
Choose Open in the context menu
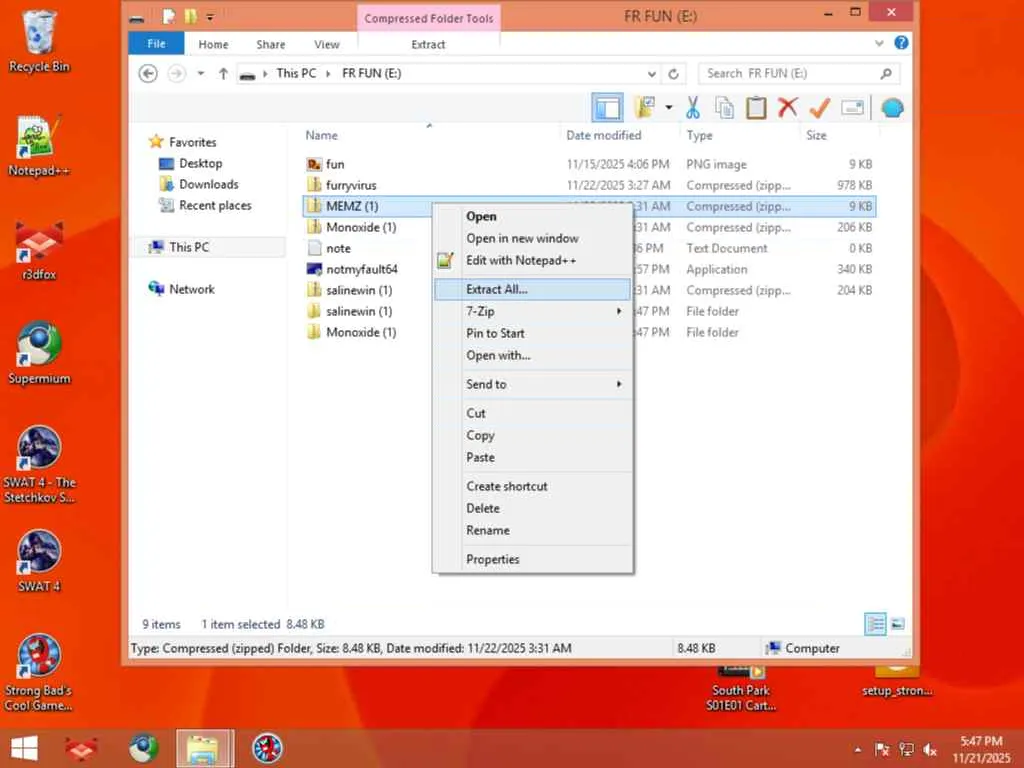(x=481, y=216)
